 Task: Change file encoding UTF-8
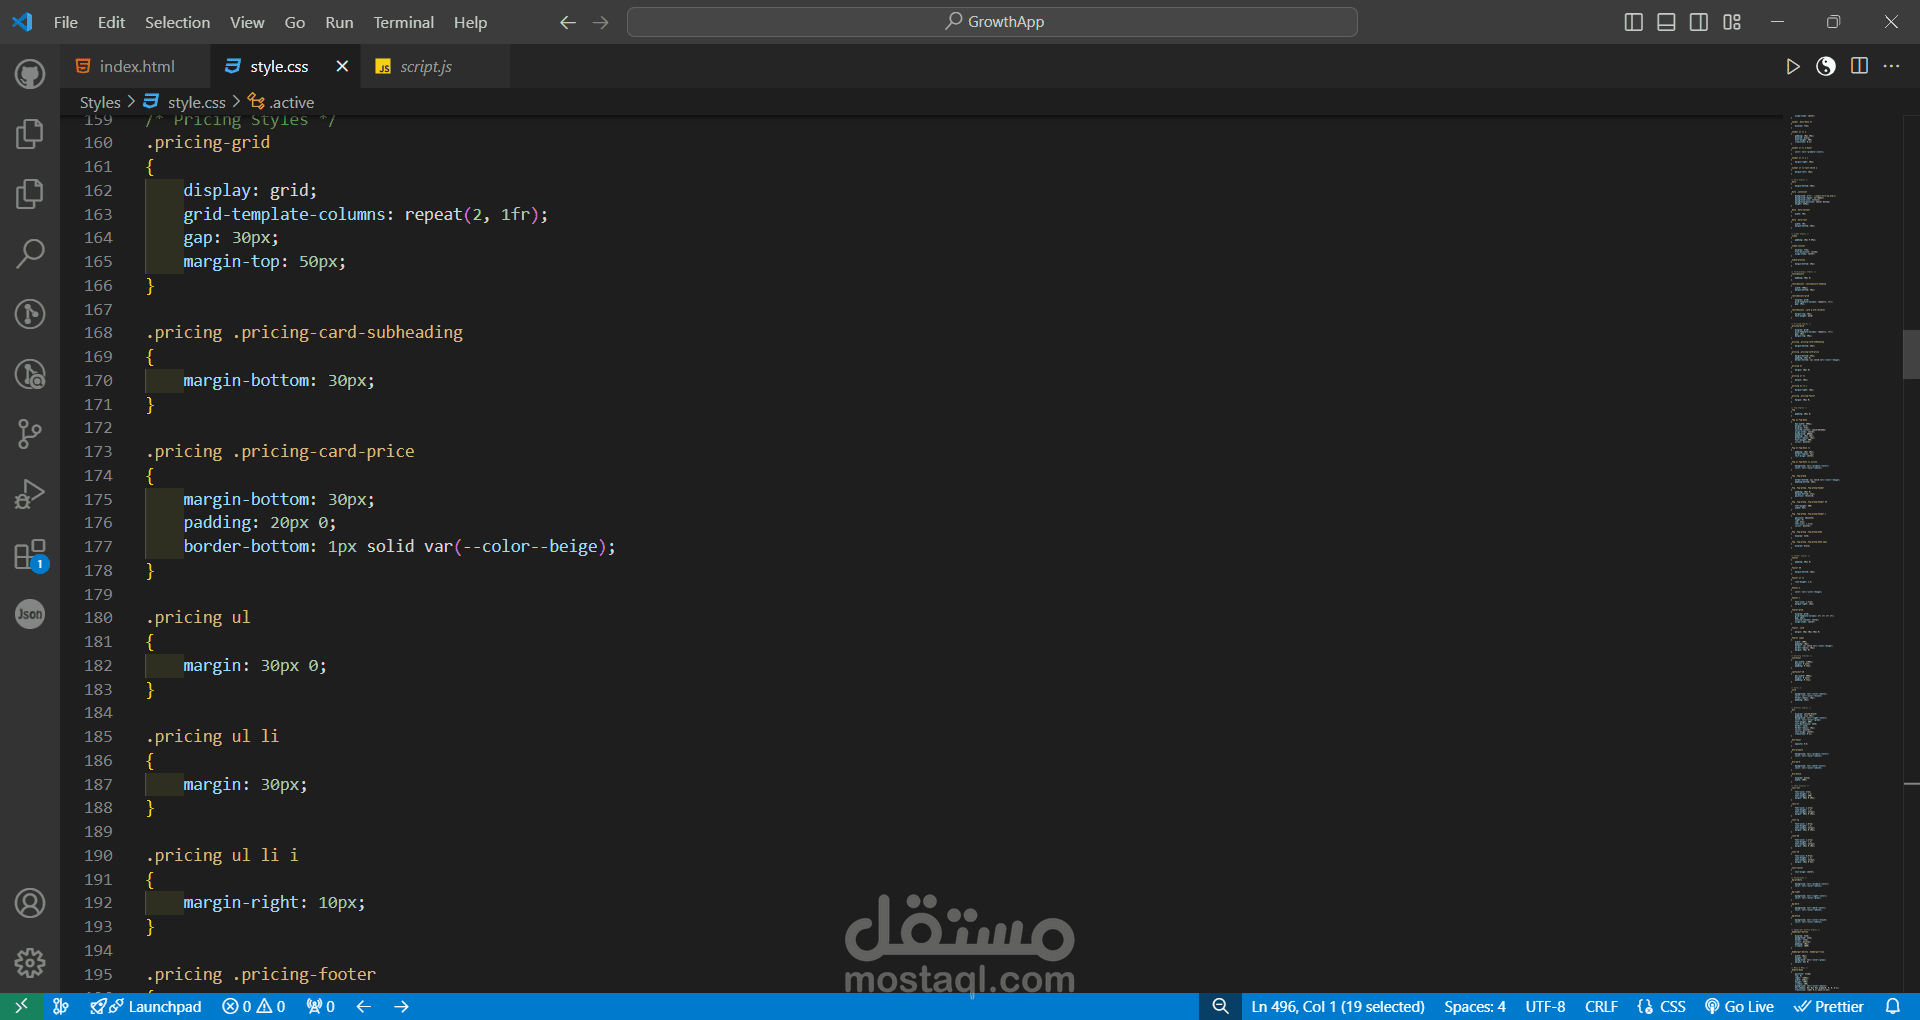(x=1545, y=1006)
